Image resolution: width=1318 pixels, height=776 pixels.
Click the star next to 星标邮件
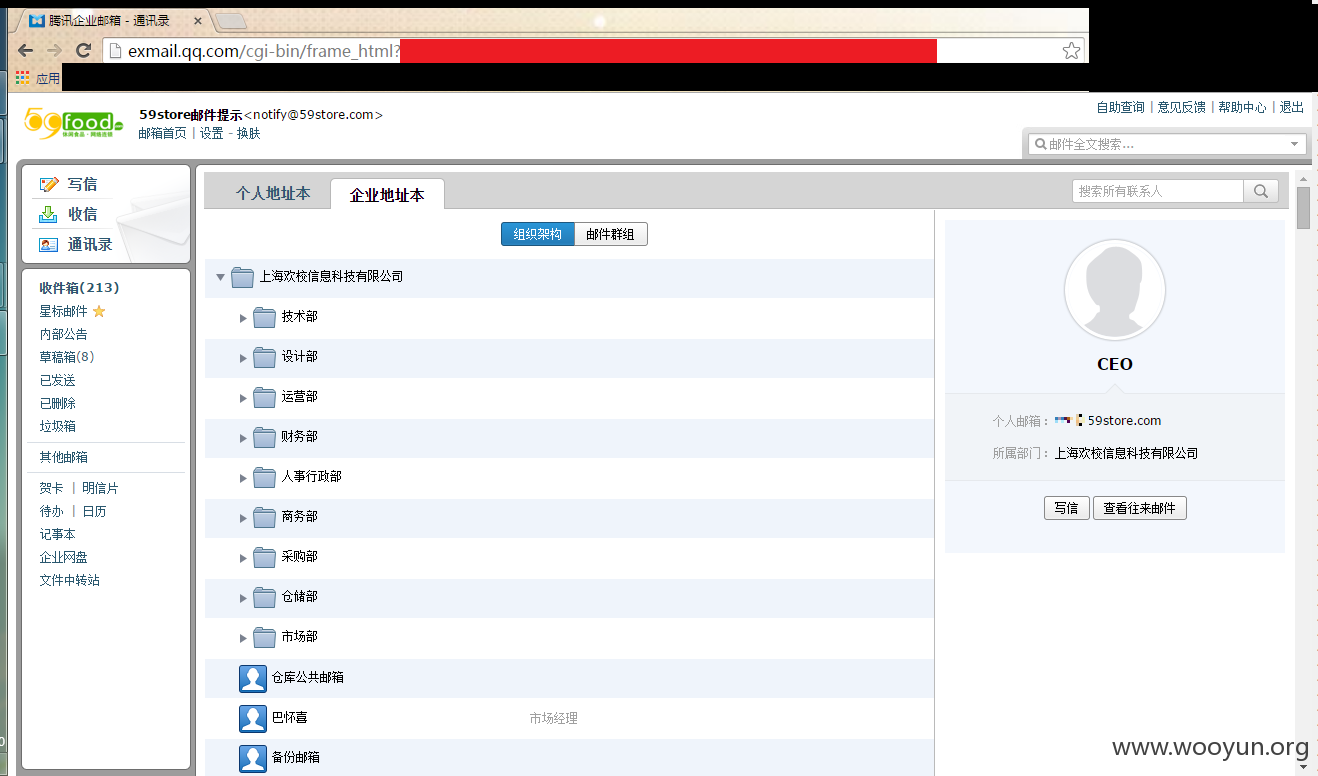point(99,311)
